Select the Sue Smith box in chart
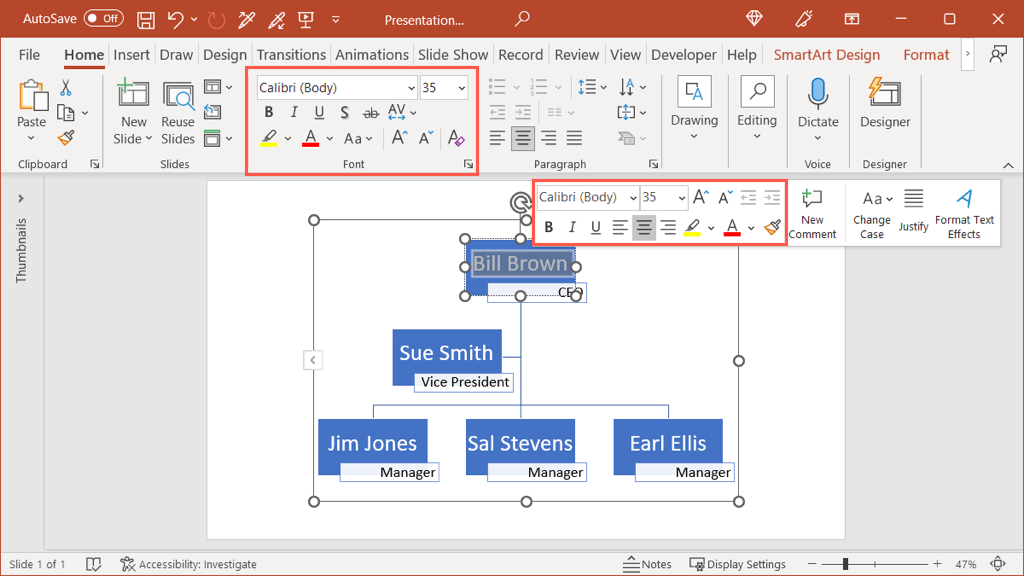 point(446,352)
